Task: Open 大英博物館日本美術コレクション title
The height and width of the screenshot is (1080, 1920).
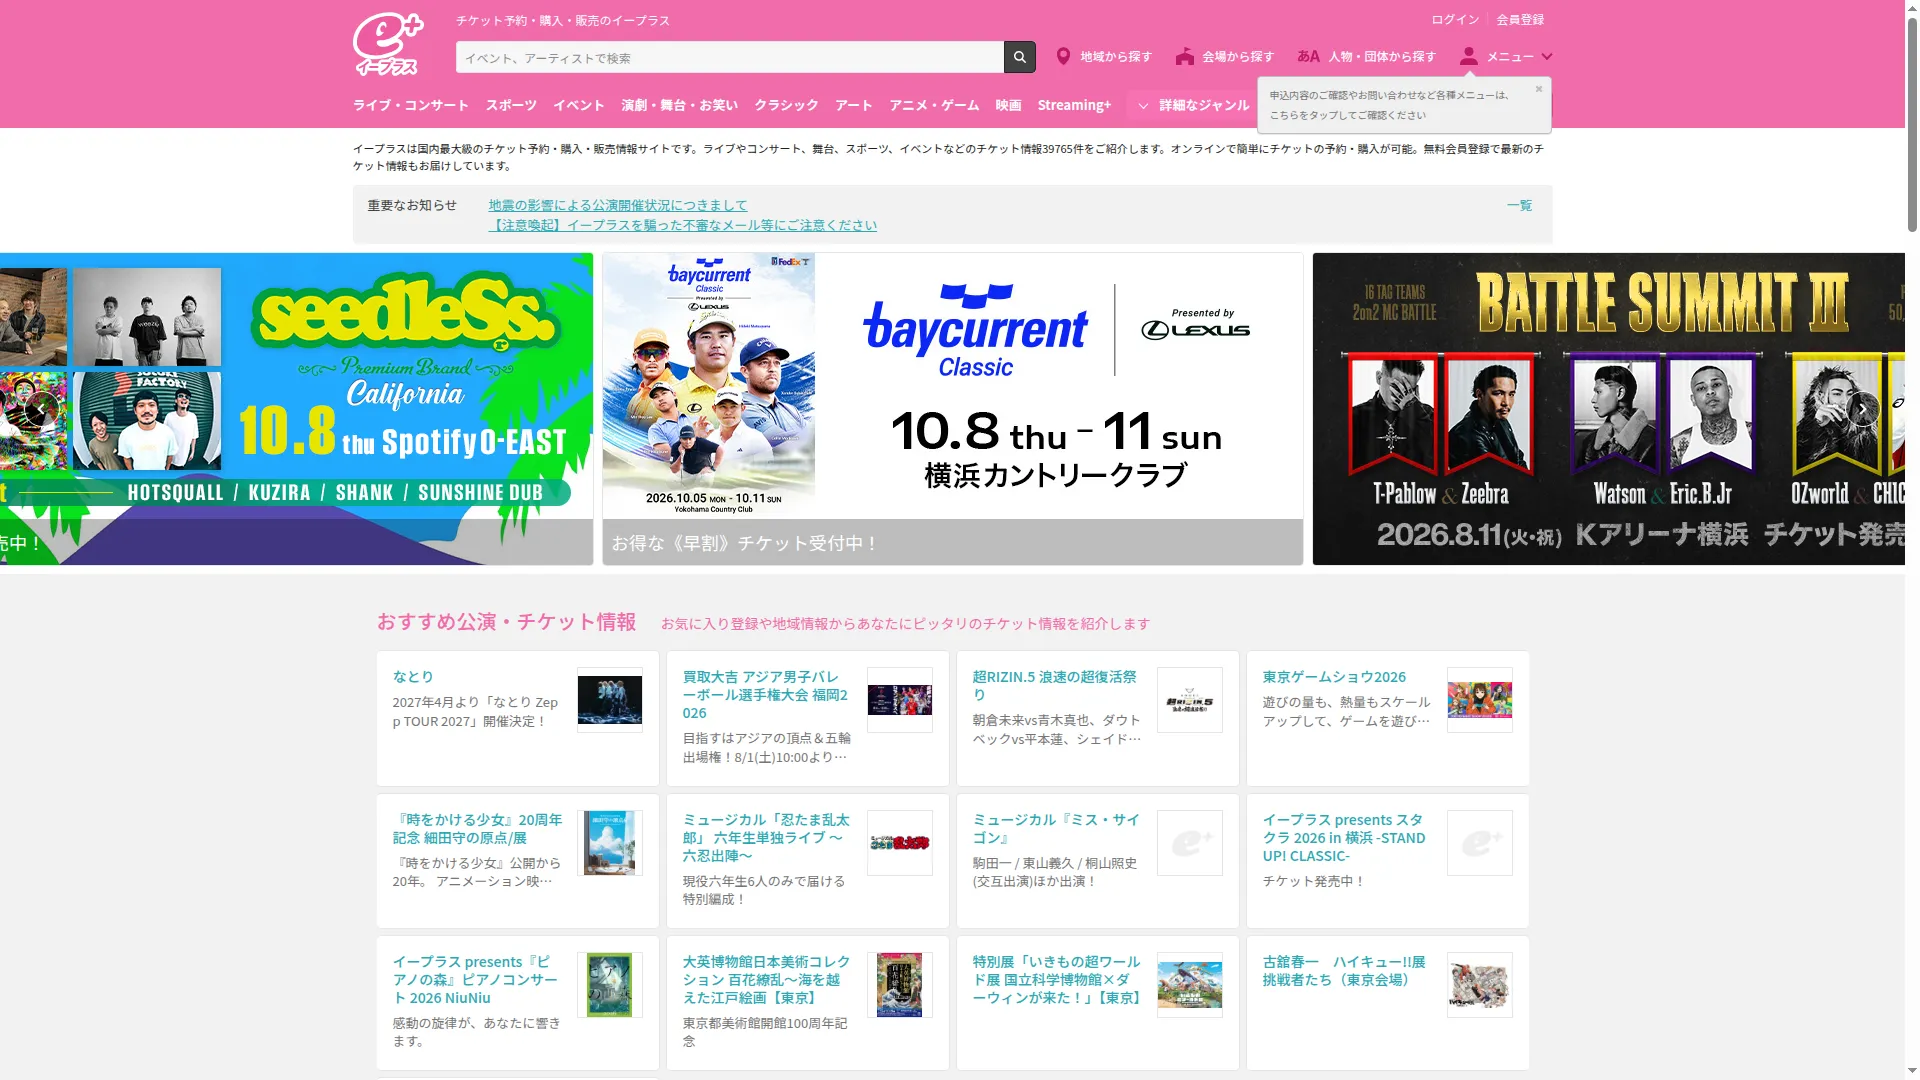Action: [766, 980]
